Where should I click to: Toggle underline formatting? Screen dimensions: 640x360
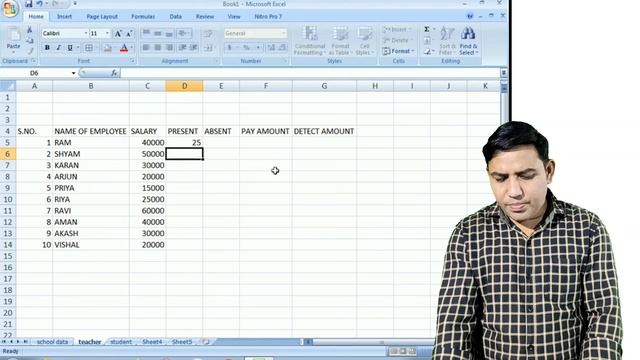[x=70, y=48]
